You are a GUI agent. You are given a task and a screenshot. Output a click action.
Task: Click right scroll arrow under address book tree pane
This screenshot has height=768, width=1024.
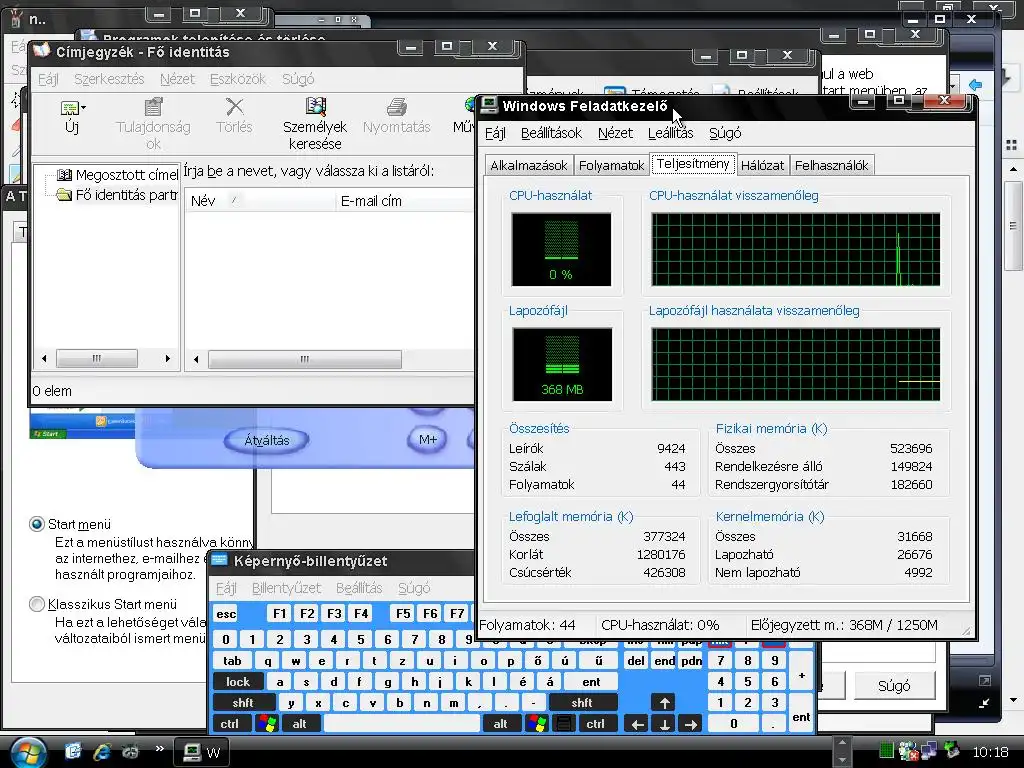[x=167, y=359]
